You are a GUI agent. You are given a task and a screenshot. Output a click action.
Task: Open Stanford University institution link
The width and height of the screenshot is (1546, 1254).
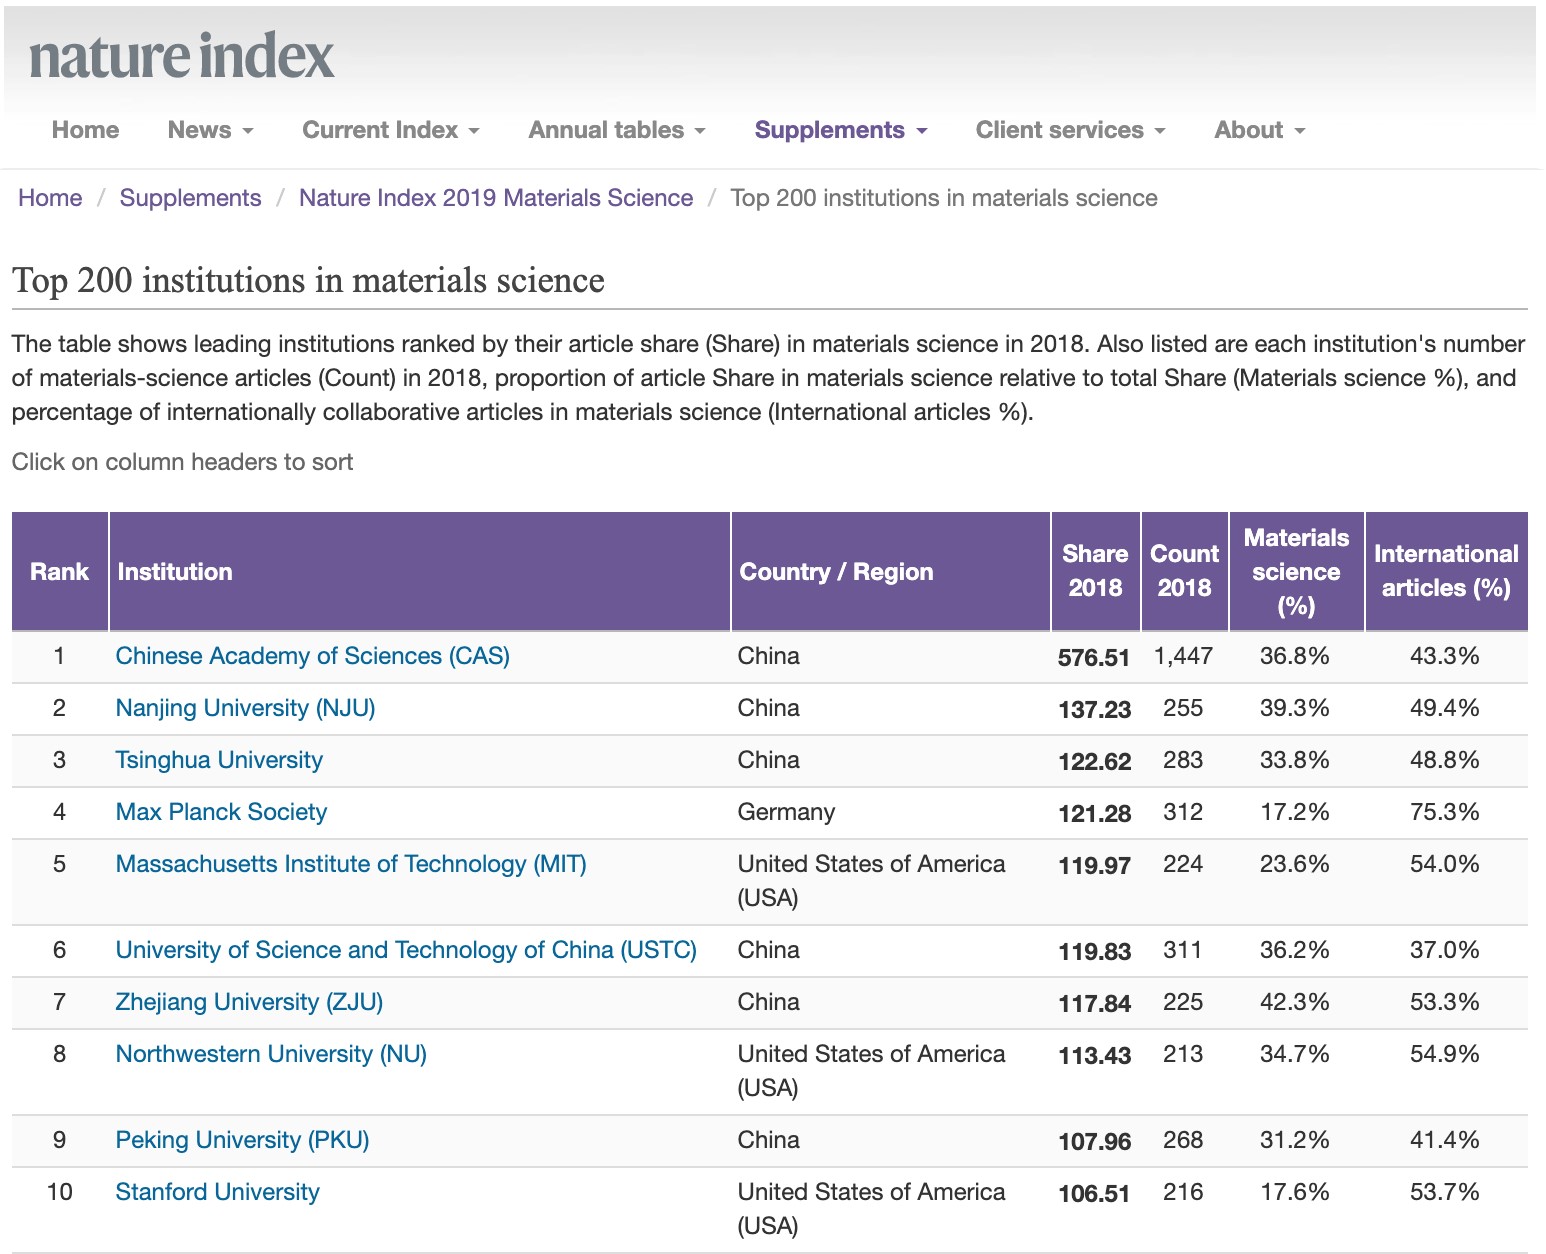point(217,1192)
